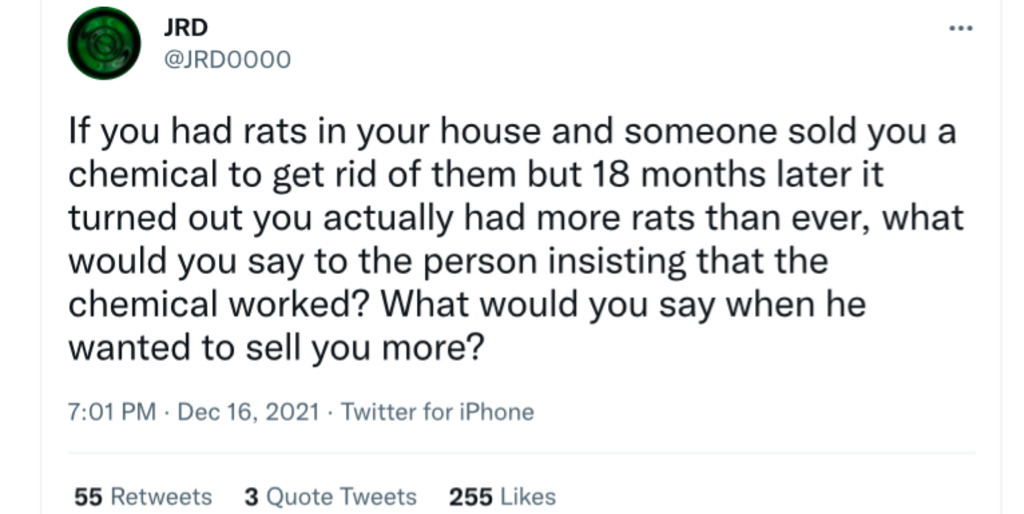Click the word "insisting" in the tweet

coord(610,261)
